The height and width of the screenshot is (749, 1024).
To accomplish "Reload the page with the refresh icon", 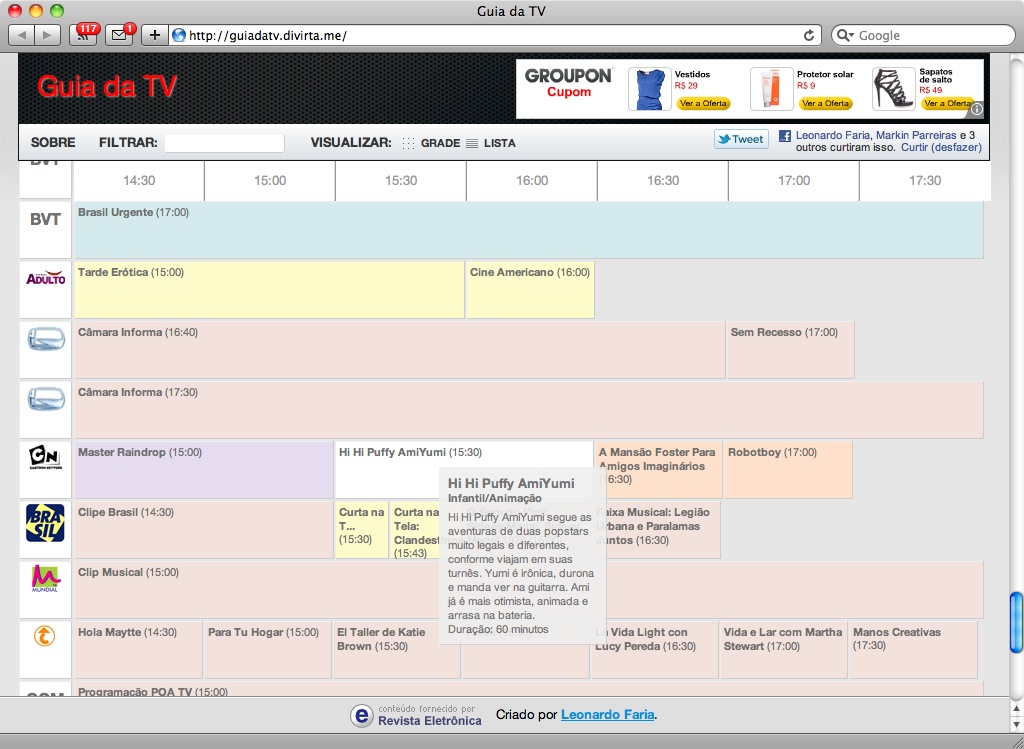I will pos(808,35).
